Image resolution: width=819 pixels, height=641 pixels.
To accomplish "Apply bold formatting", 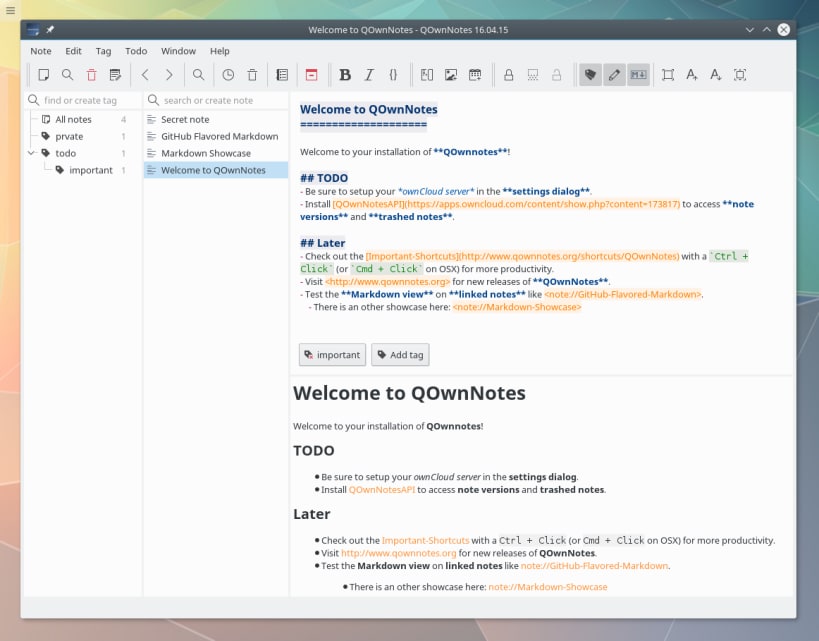I will [345, 75].
